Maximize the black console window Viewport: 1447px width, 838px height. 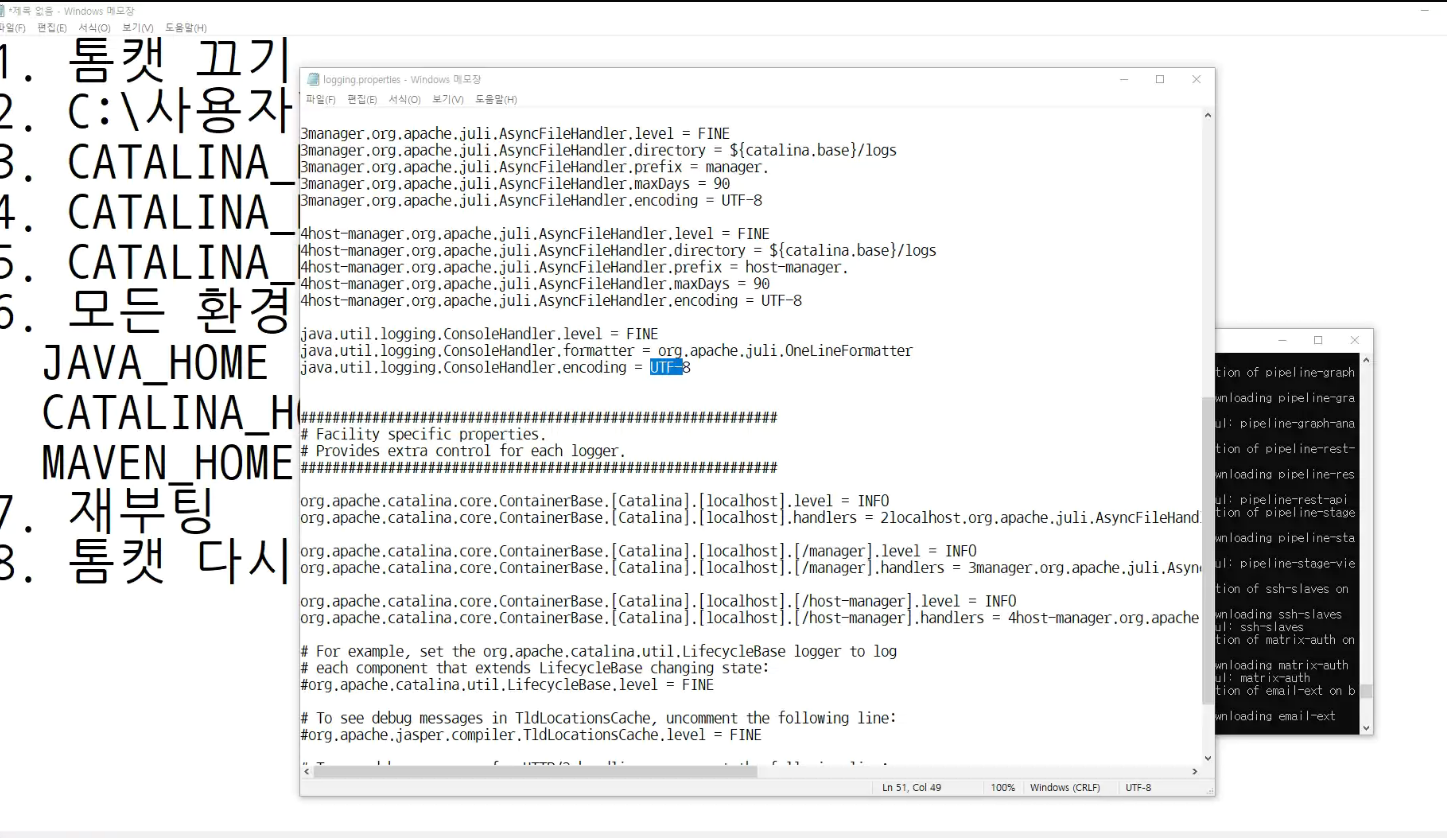tap(1318, 340)
